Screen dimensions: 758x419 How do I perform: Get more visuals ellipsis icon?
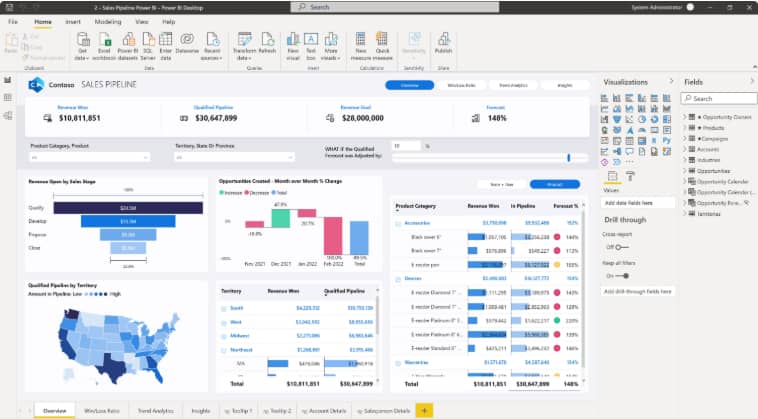(x=629, y=162)
